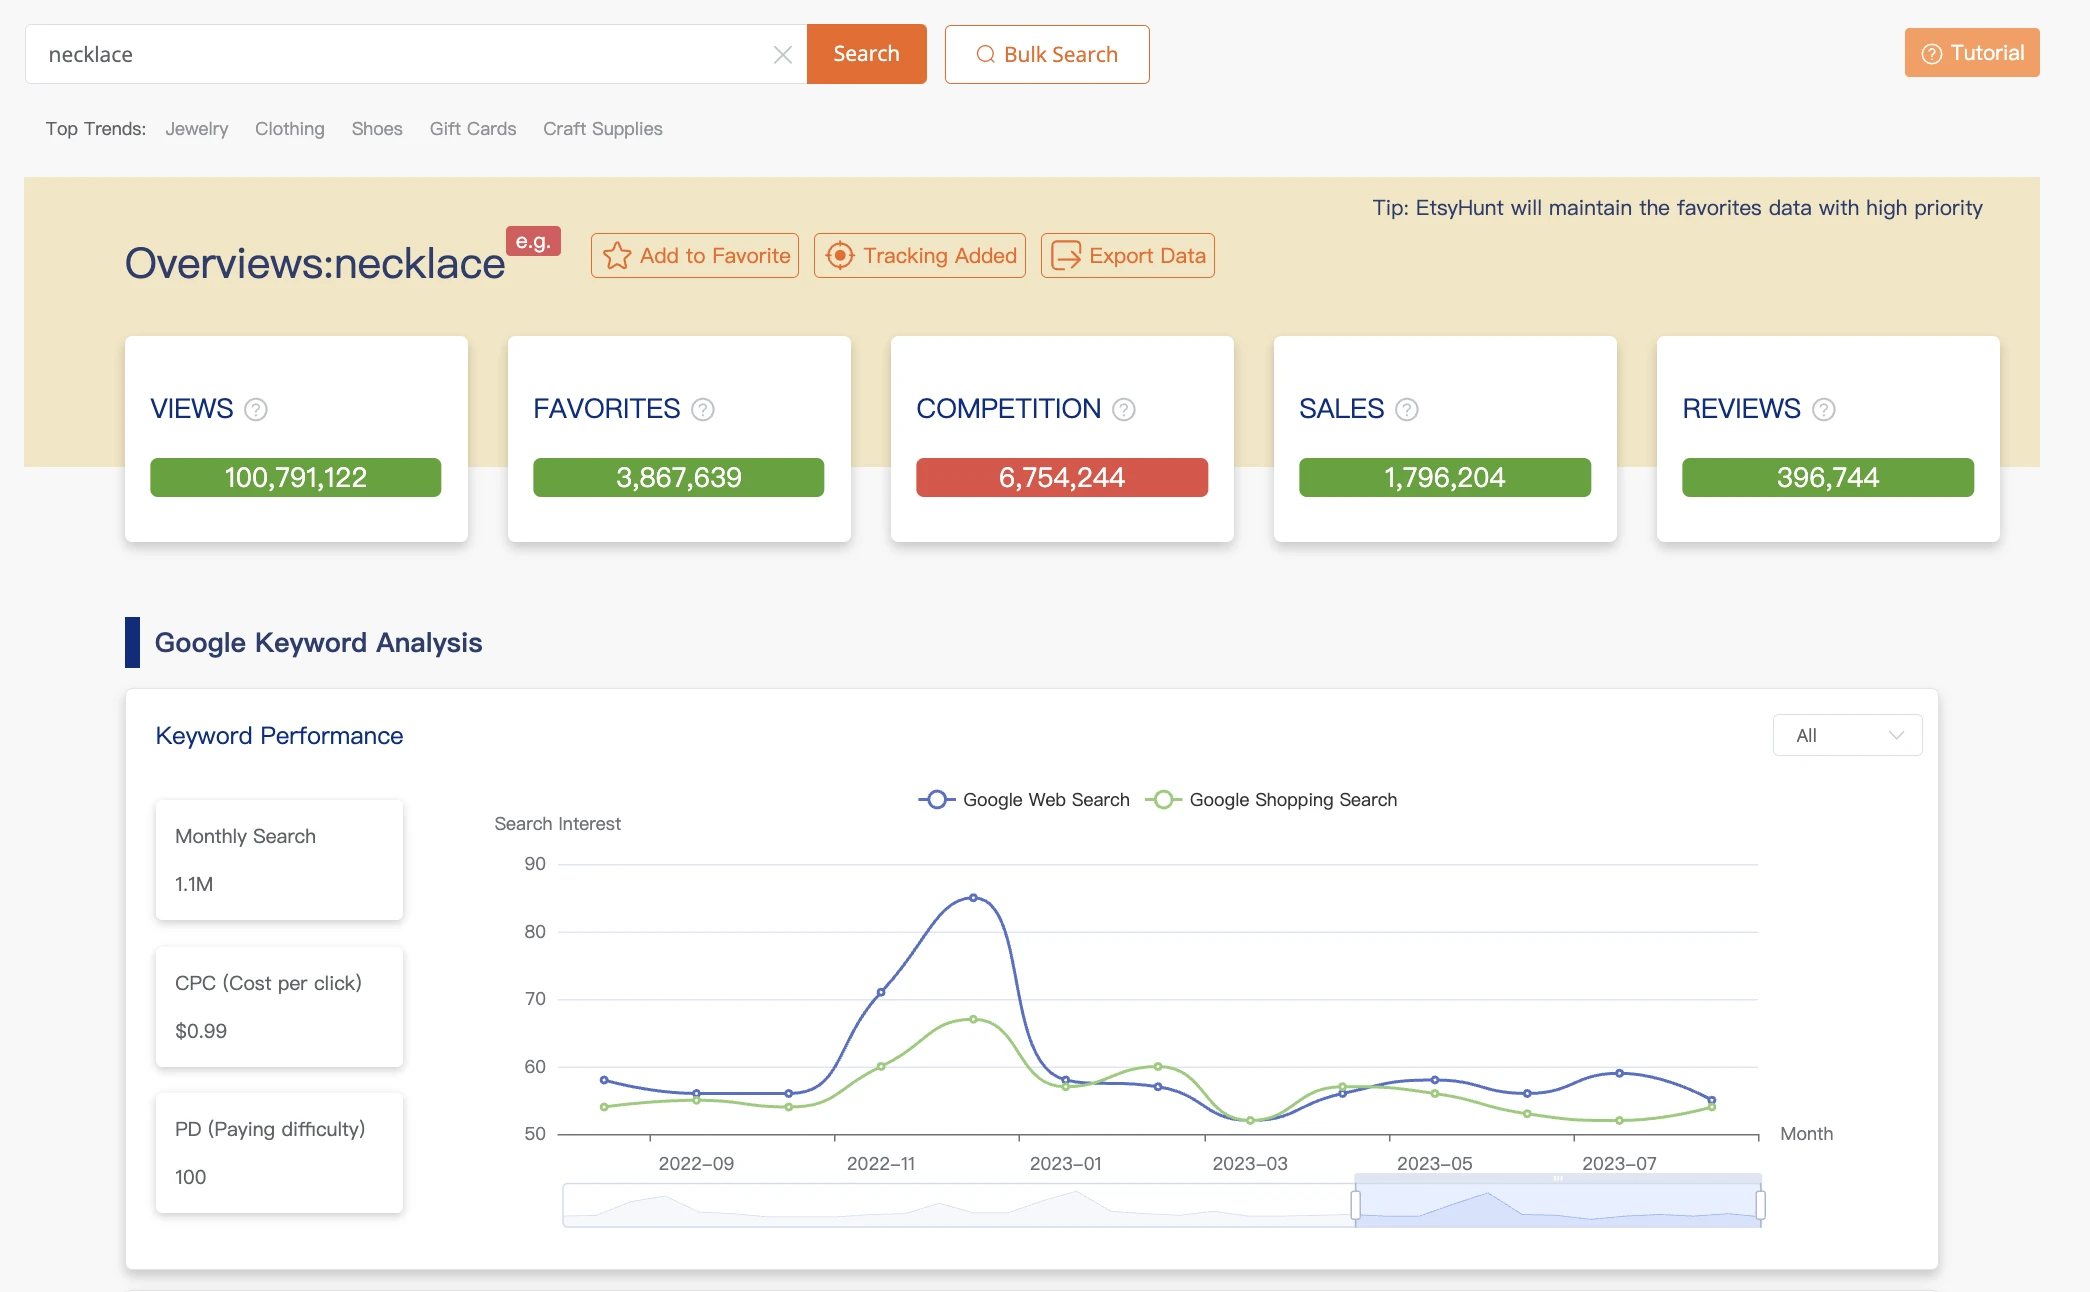Click the Tutorial question mark icon
This screenshot has width=2090, height=1292.
coord(1931,53)
